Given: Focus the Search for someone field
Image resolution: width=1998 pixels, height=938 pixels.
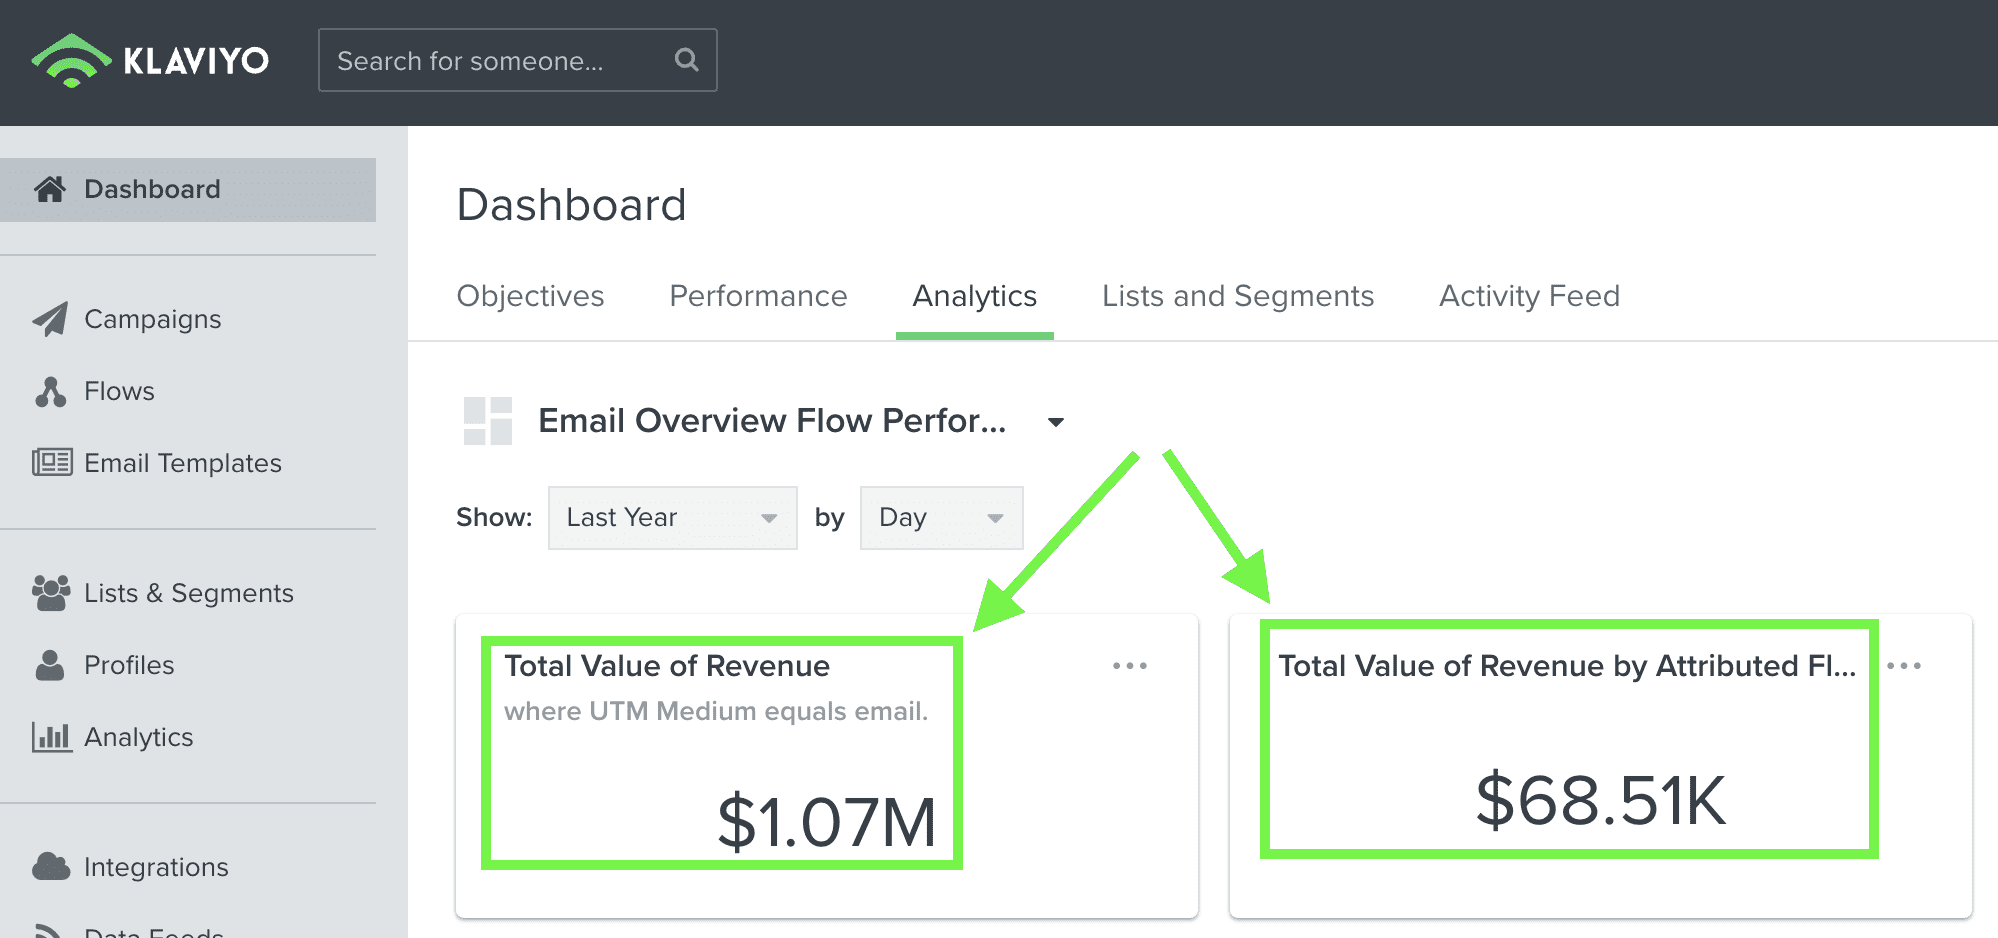Looking at the screenshot, I should point(518,60).
